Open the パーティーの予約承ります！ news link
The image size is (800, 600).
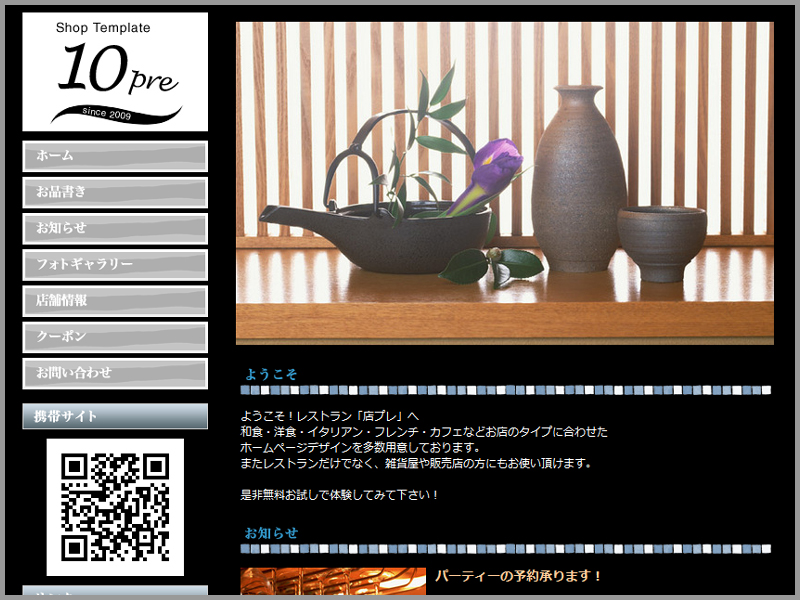pos(519,576)
